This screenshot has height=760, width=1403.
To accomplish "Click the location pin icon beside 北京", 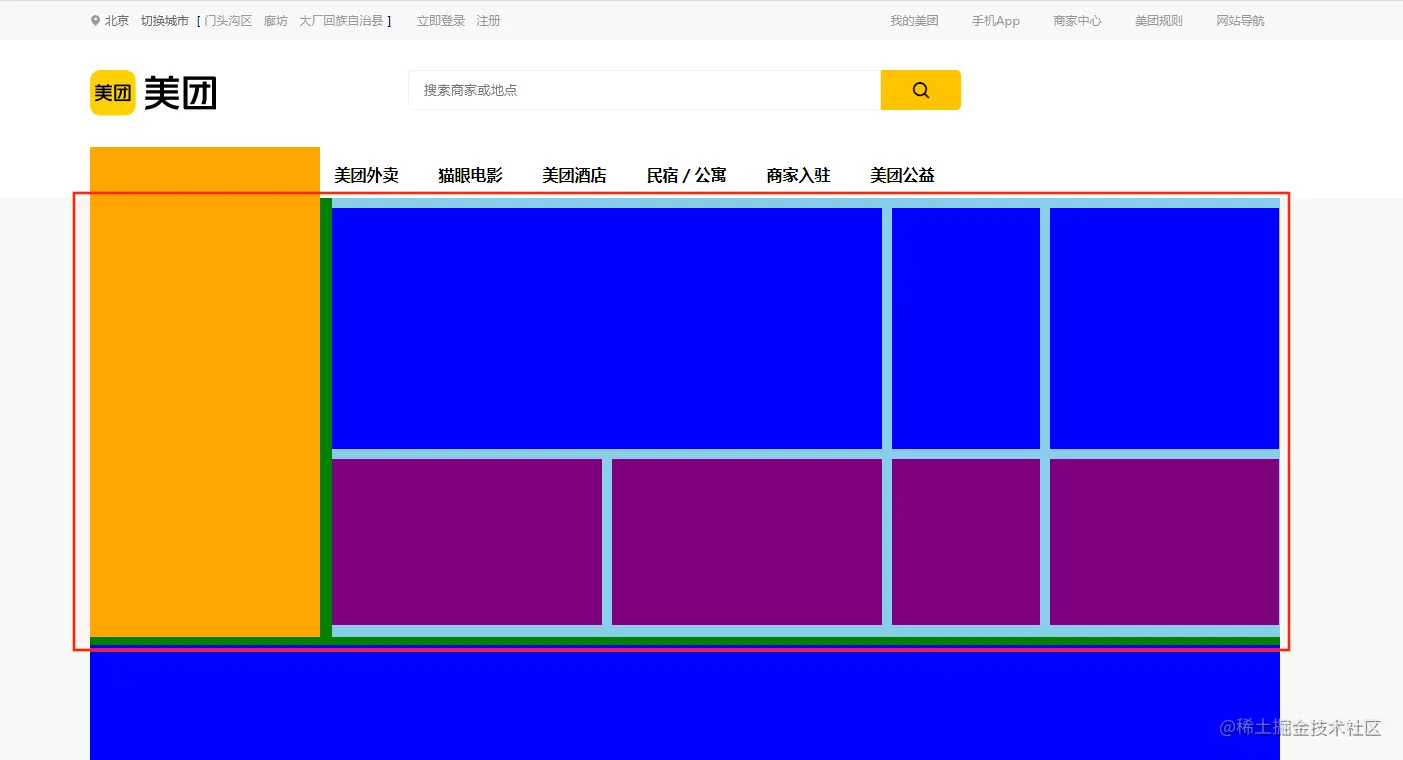I will [95, 21].
